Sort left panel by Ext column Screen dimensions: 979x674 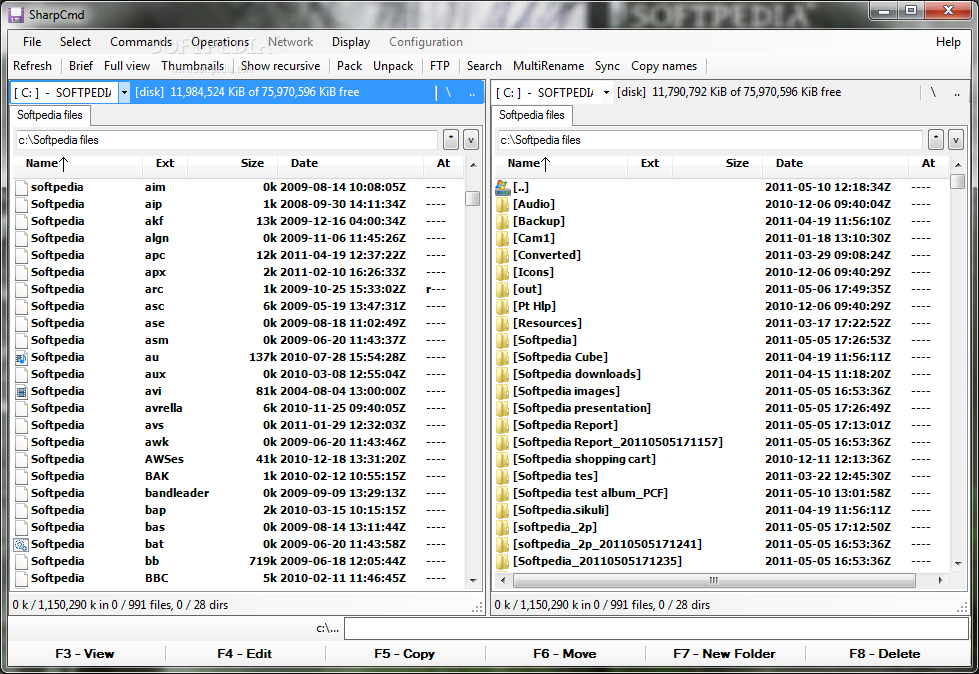[165, 163]
